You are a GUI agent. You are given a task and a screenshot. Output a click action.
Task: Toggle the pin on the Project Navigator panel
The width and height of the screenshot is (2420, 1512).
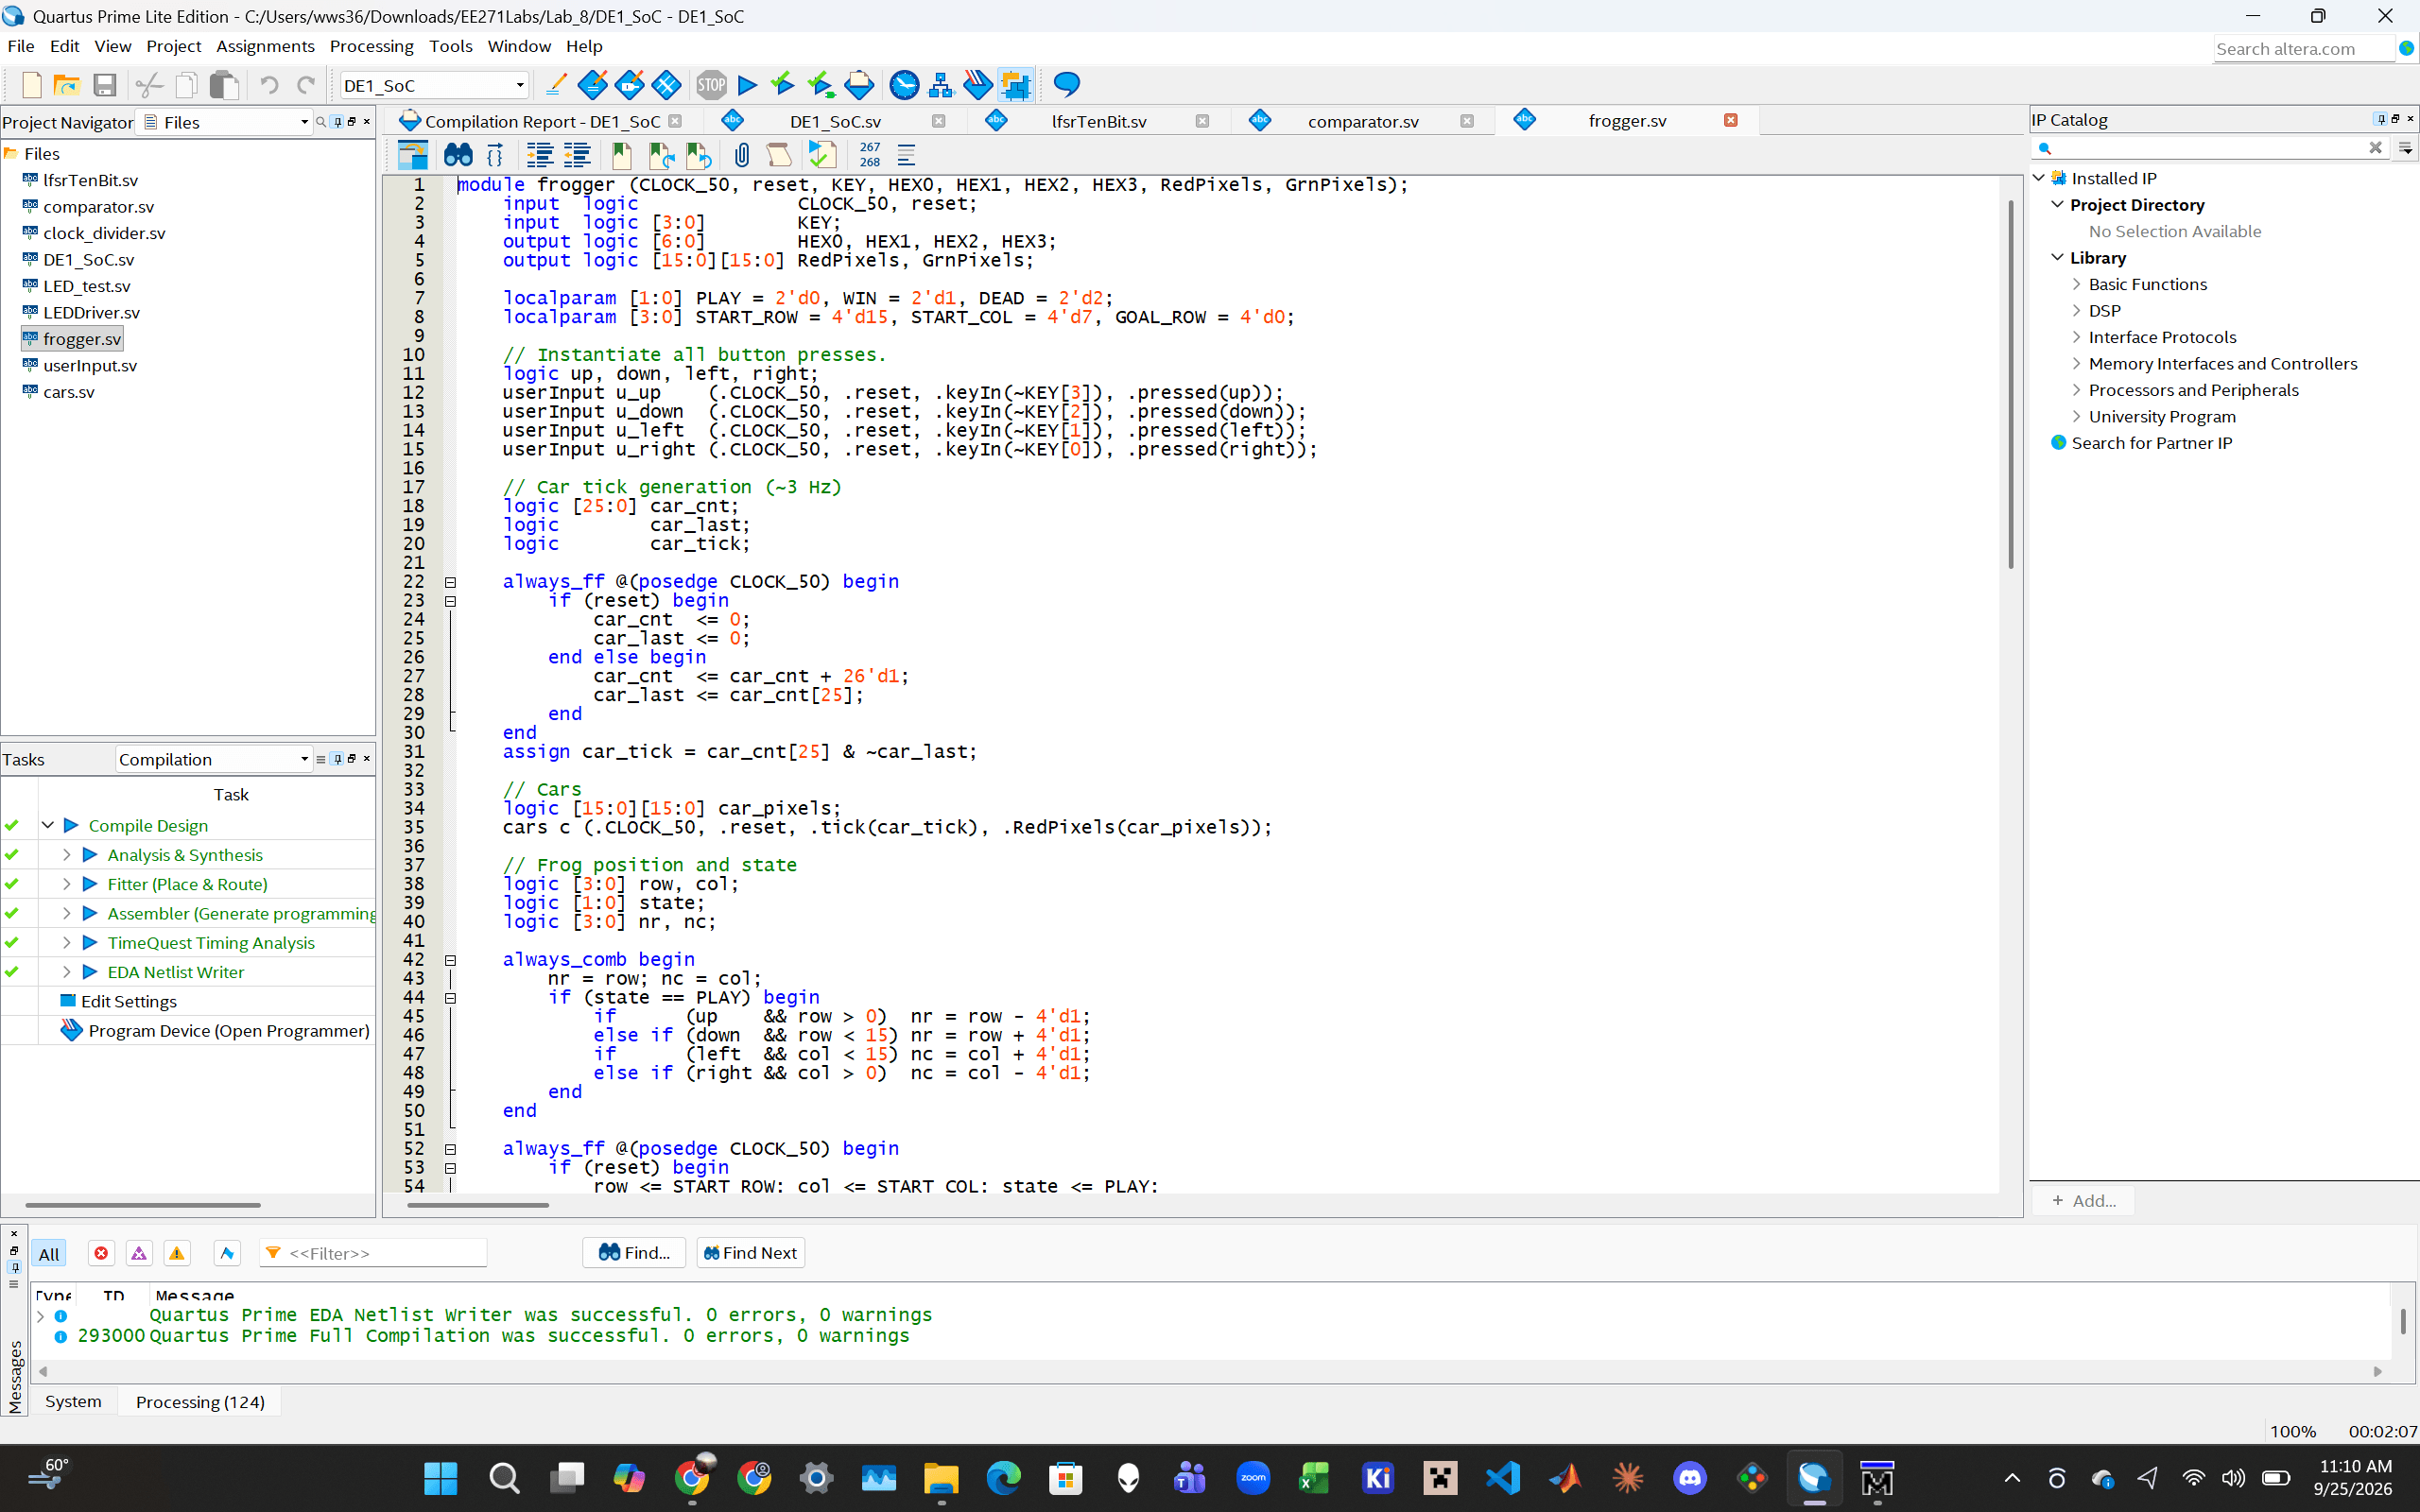tap(337, 121)
